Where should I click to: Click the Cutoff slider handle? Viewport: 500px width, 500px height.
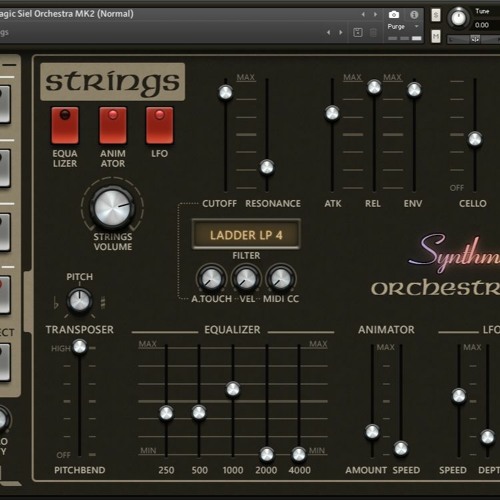point(225,92)
